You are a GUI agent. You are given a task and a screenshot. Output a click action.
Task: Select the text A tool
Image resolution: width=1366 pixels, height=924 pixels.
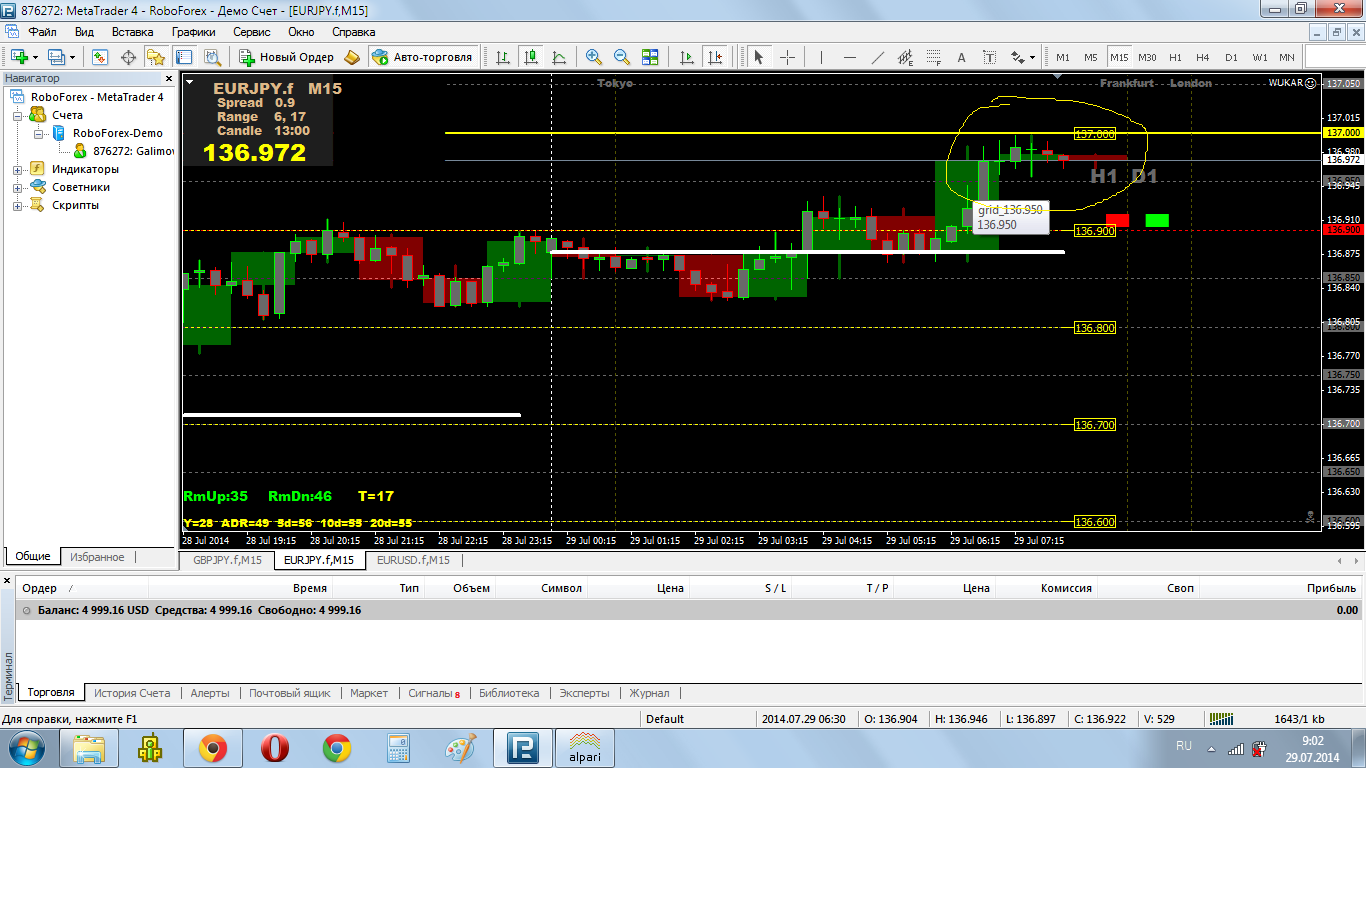pos(962,57)
